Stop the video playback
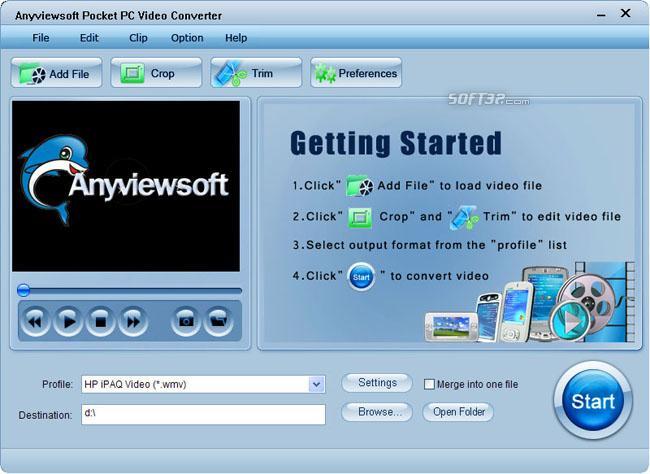 coord(101,321)
